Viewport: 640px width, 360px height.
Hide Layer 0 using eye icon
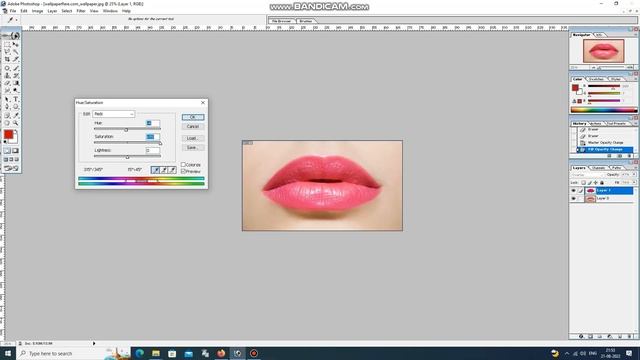[x=573, y=198]
